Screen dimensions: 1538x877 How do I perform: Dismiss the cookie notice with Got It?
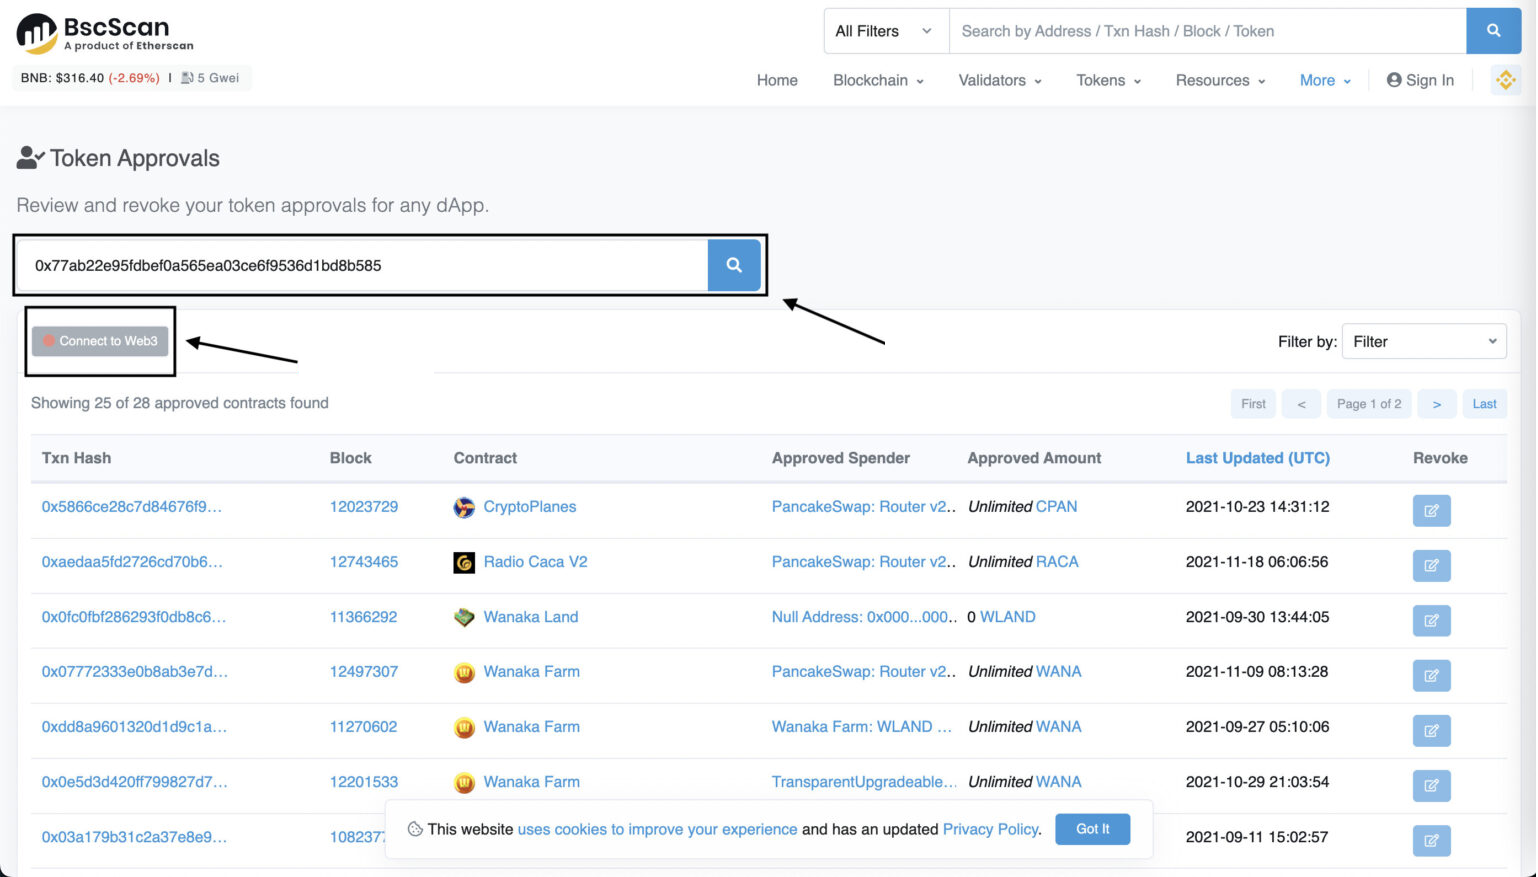(x=1092, y=829)
